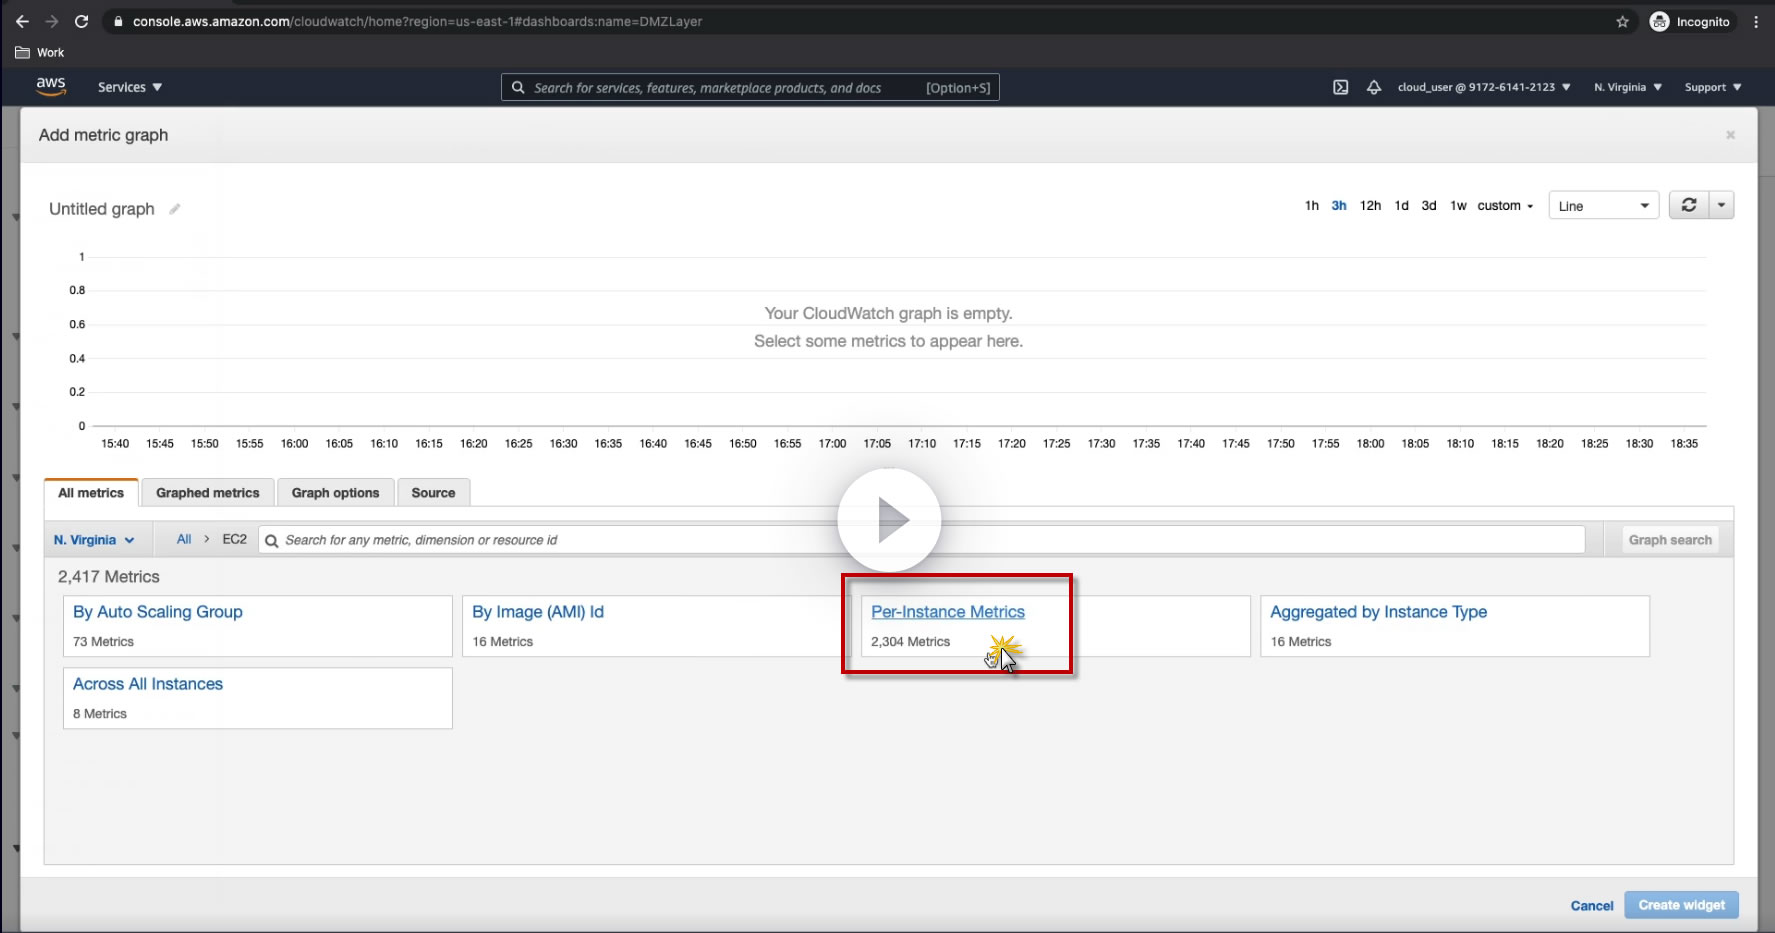Open the Work bookmarks folder

tap(40, 53)
